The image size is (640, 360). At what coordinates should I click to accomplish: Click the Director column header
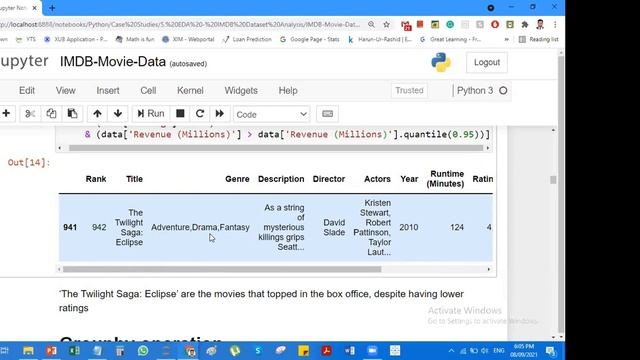point(329,179)
